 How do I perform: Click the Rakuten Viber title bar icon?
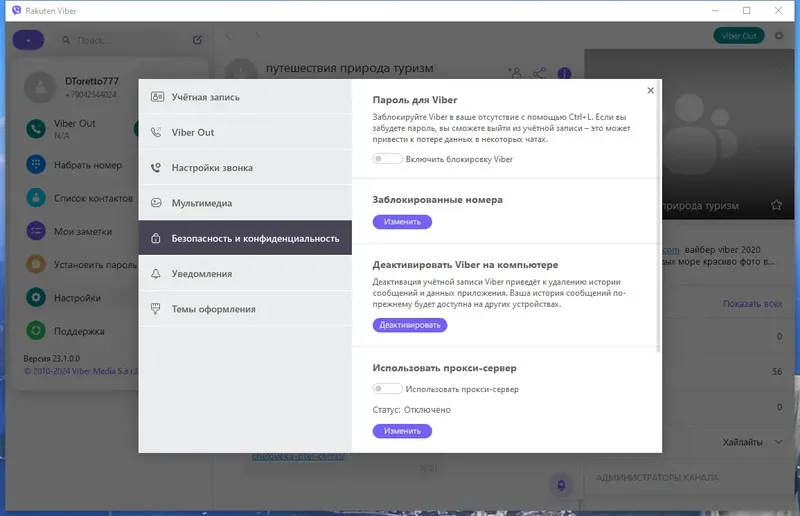point(16,10)
